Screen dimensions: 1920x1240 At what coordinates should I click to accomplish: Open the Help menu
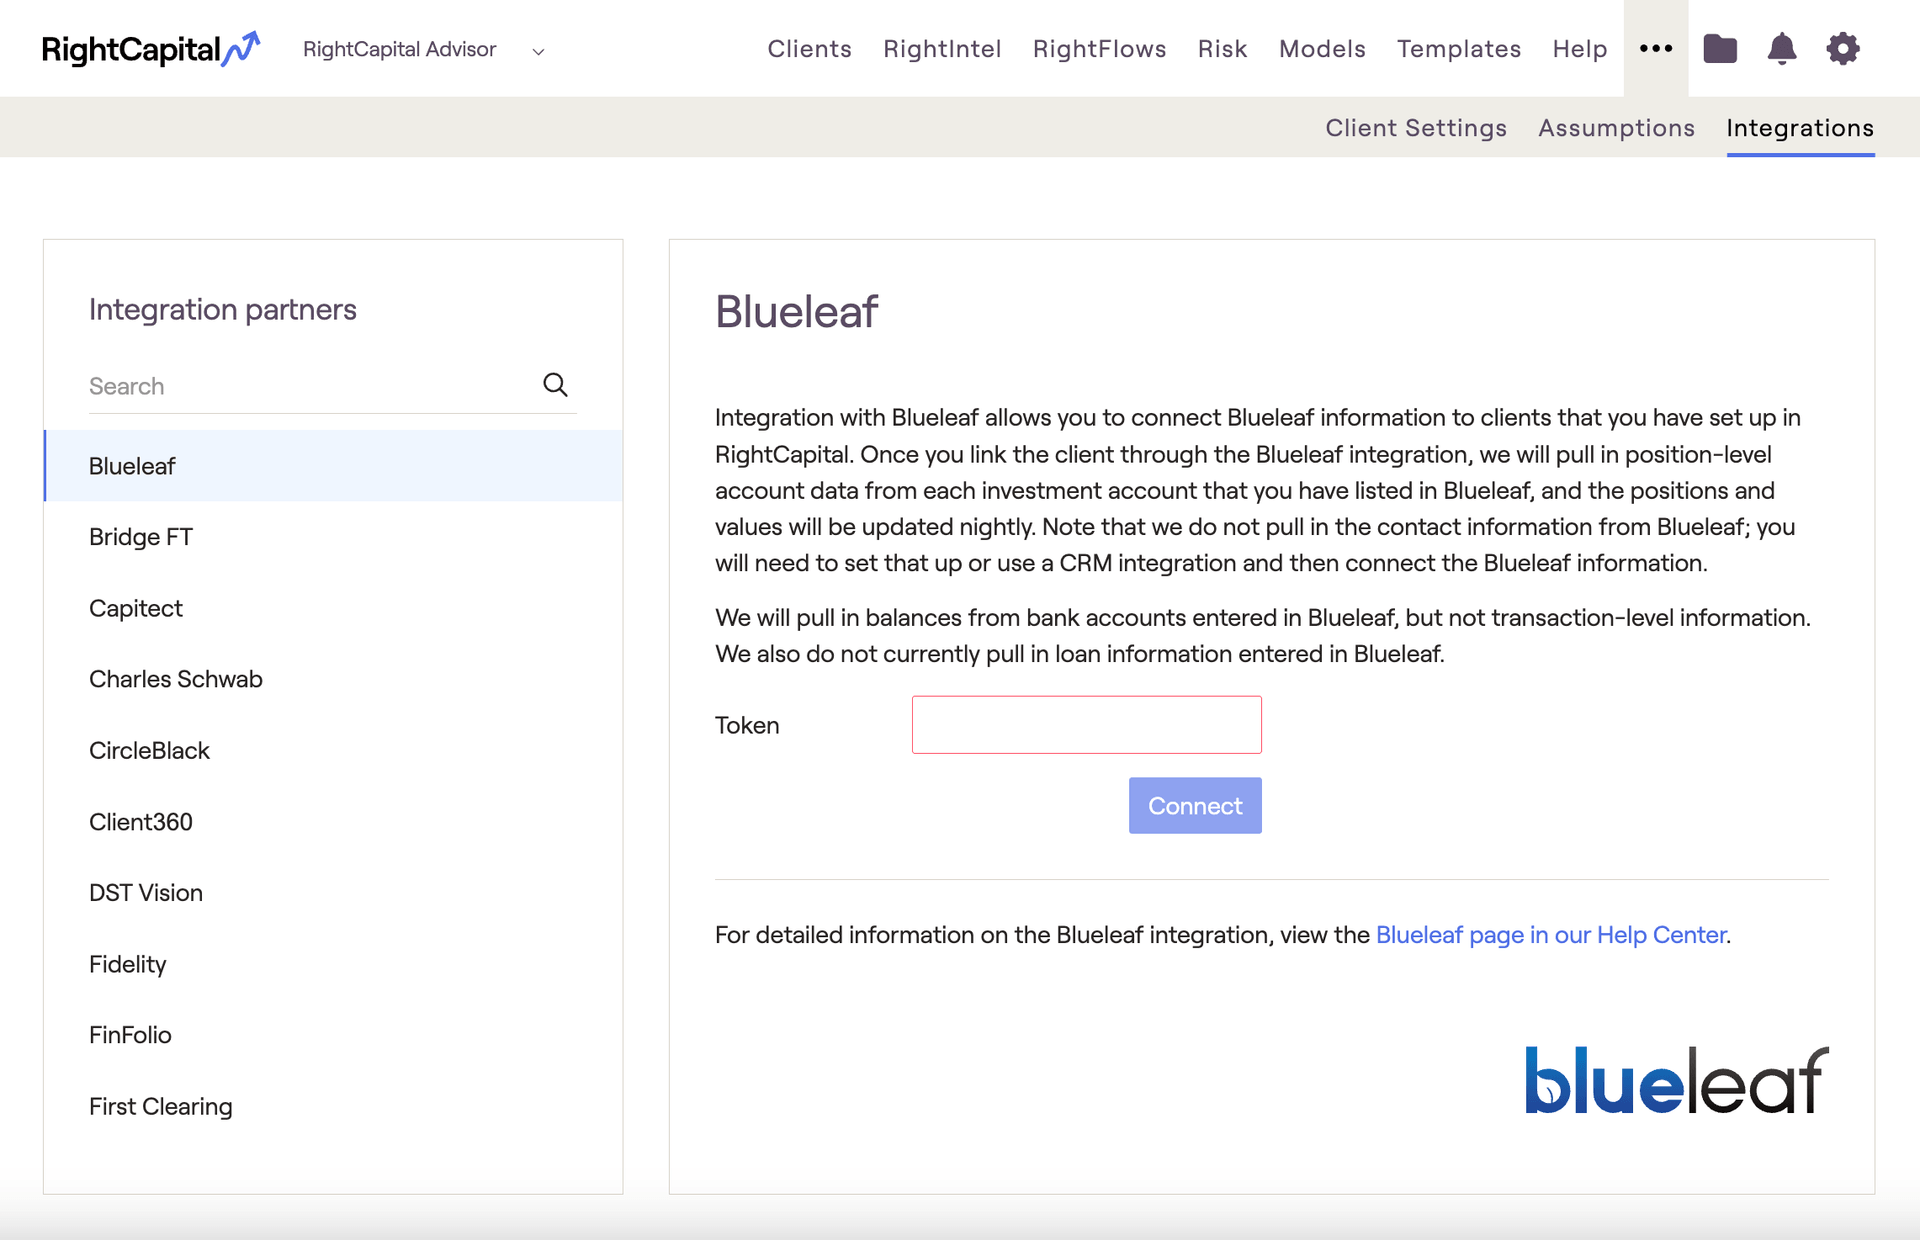[1579, 49]
